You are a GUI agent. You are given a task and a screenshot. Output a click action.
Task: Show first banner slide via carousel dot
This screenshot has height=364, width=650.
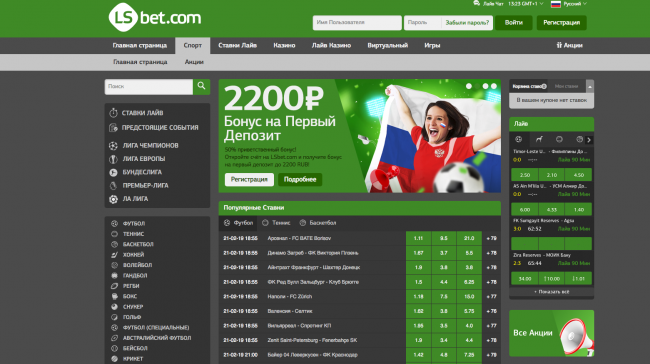[469, 86]
